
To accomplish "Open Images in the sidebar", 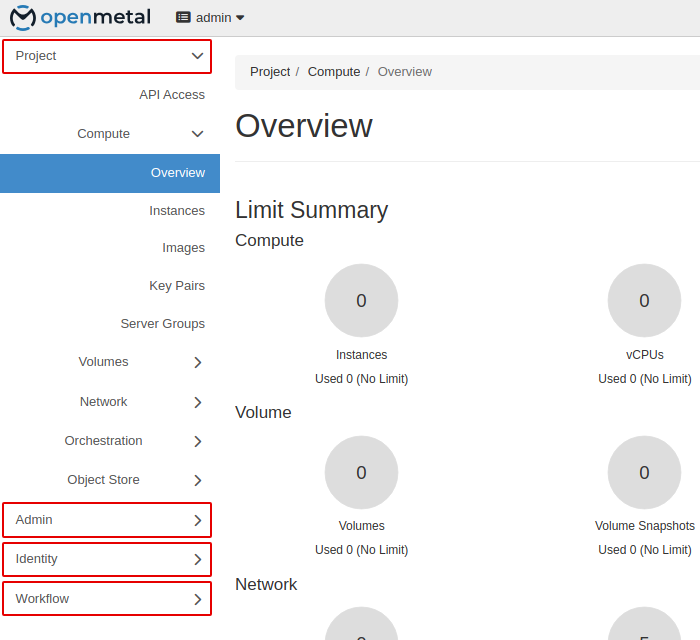I will click(183, 248).
